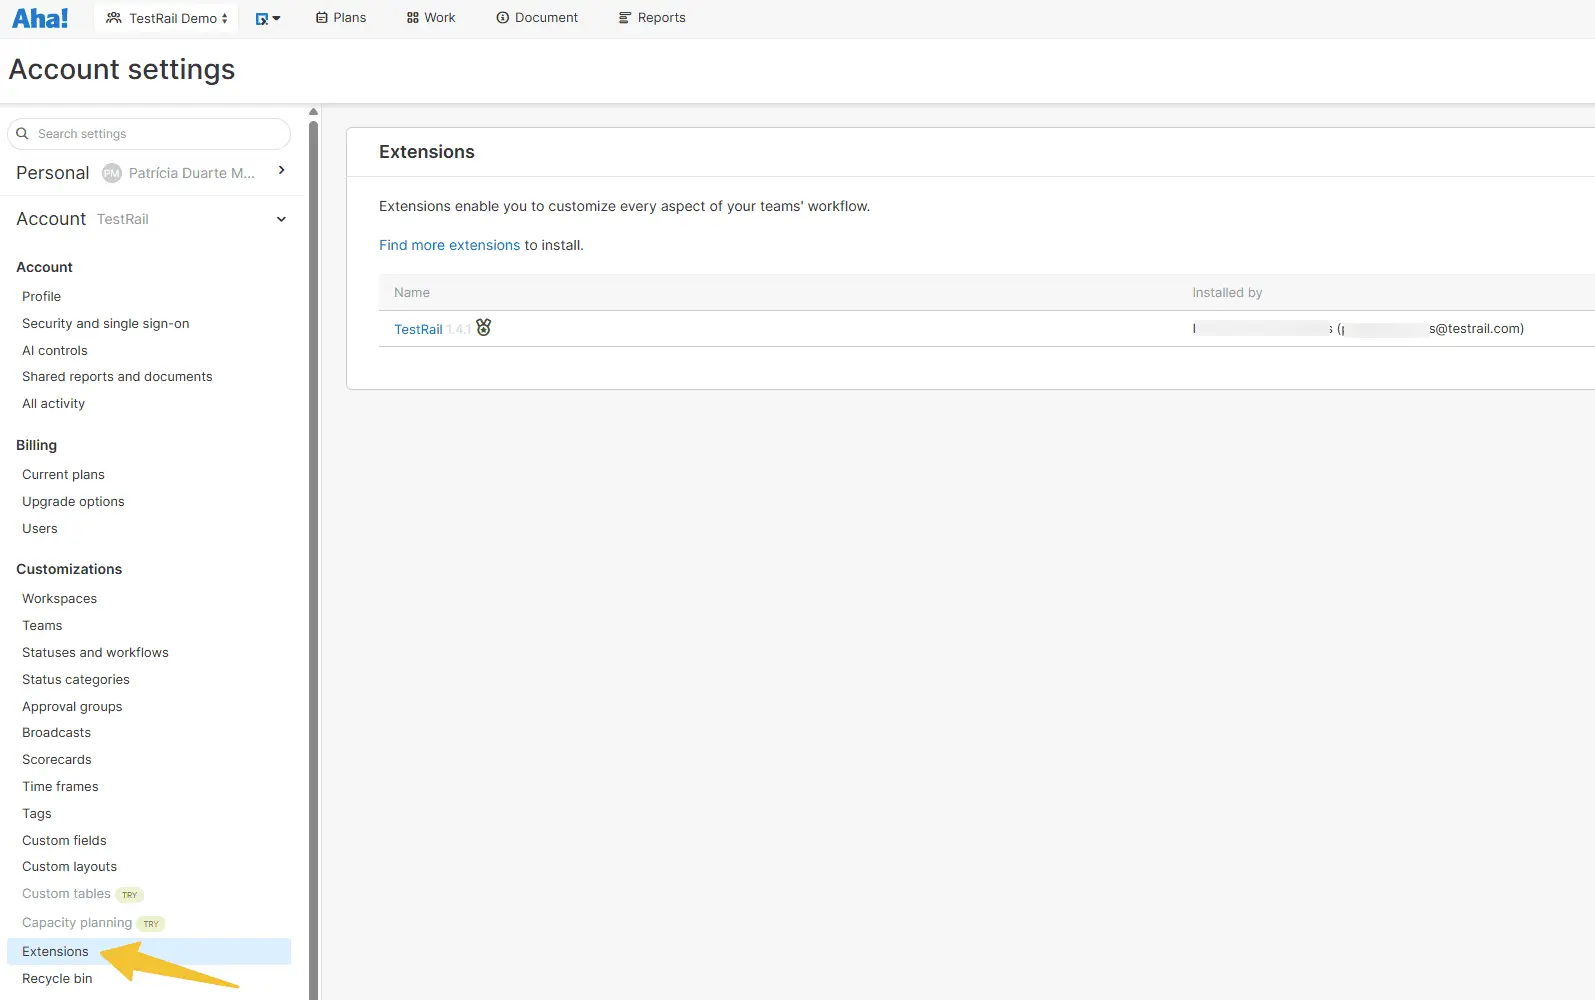The width and height of the screenshot is (1595, 1000).
Task: Click the TRY badge beside Capacity planning
Action: coord(151,924)
